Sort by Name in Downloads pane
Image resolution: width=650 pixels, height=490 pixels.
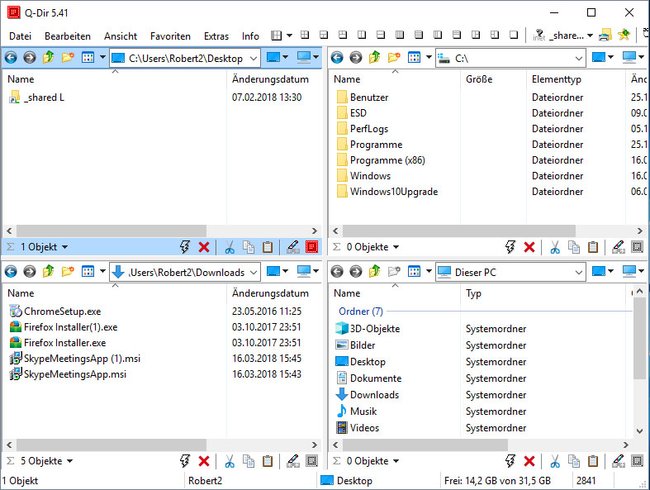point(21,293)
